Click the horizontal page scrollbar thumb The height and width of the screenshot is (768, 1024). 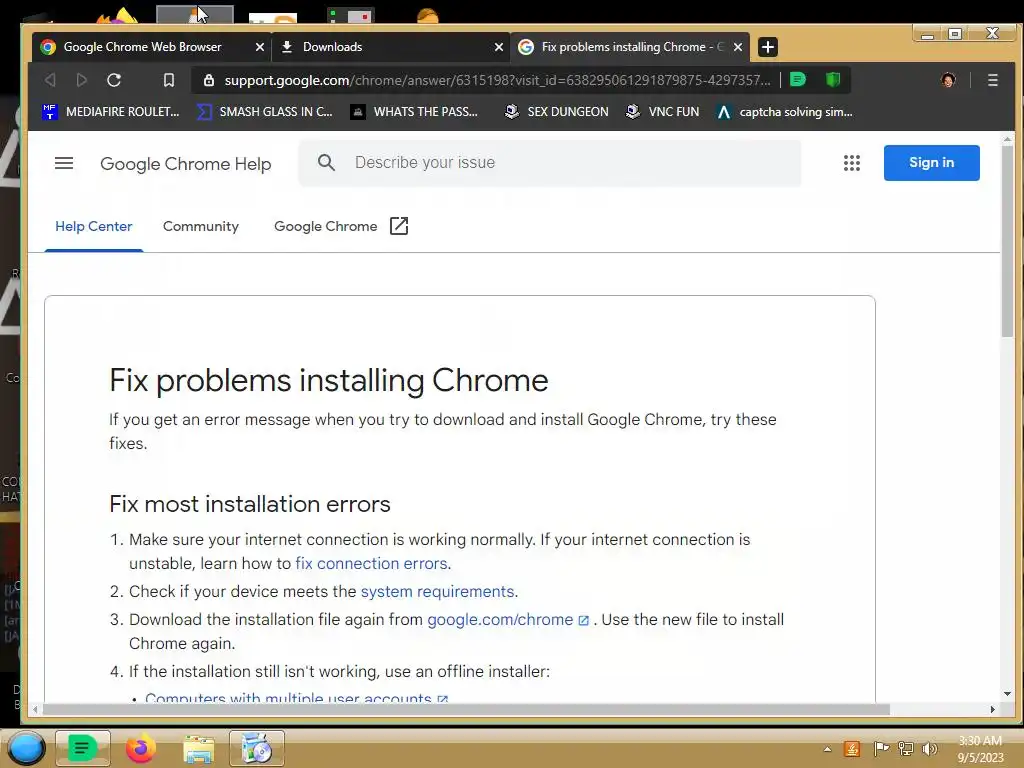point(465,709)
